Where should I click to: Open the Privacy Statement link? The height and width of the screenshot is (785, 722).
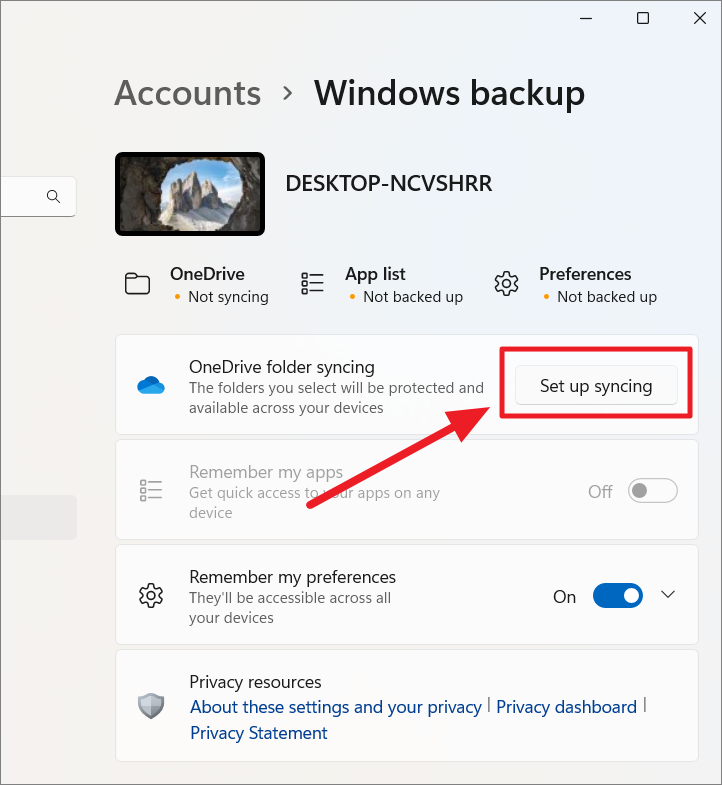(x=258, y=733)
